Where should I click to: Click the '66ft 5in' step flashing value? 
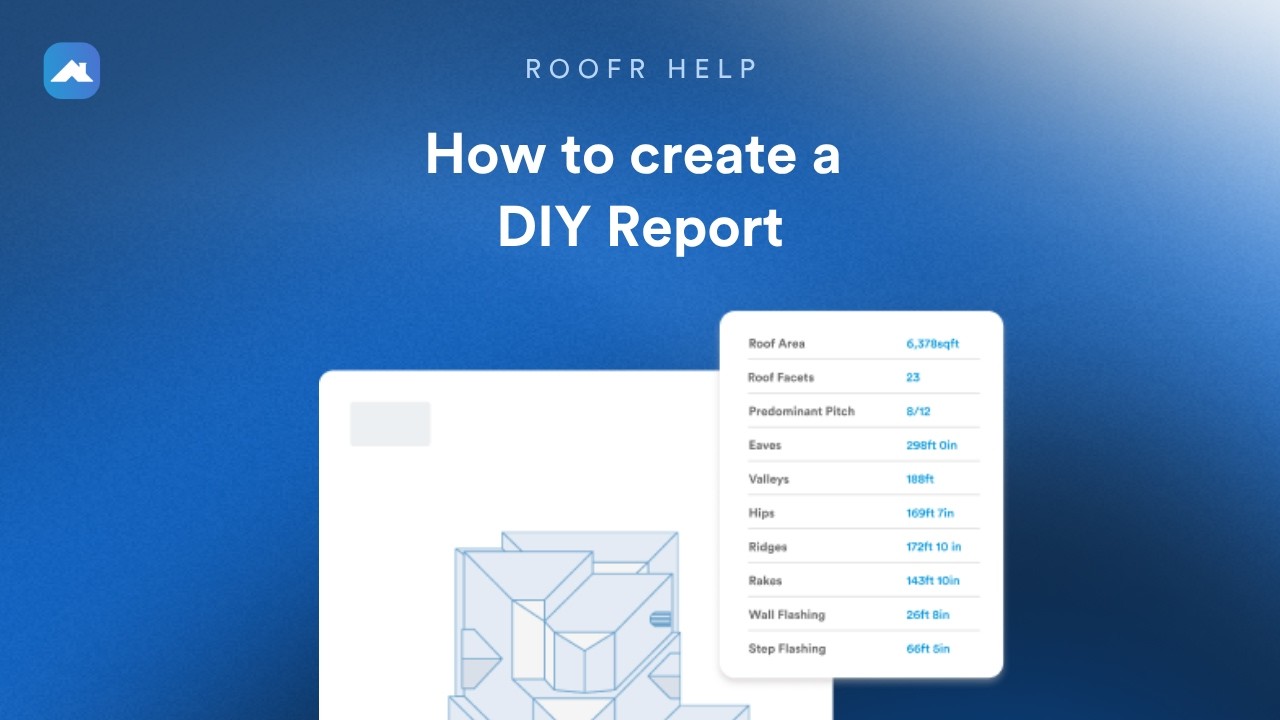[928, 649]
